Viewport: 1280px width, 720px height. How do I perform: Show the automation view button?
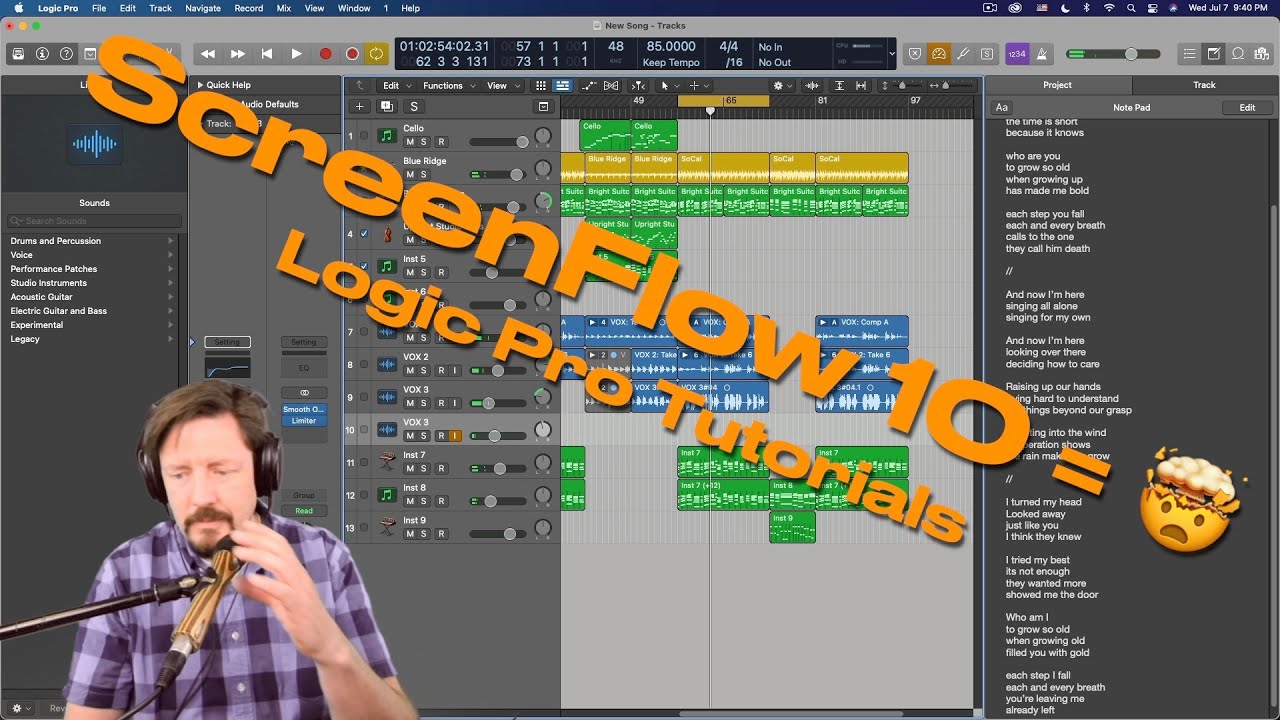(588, 86)
